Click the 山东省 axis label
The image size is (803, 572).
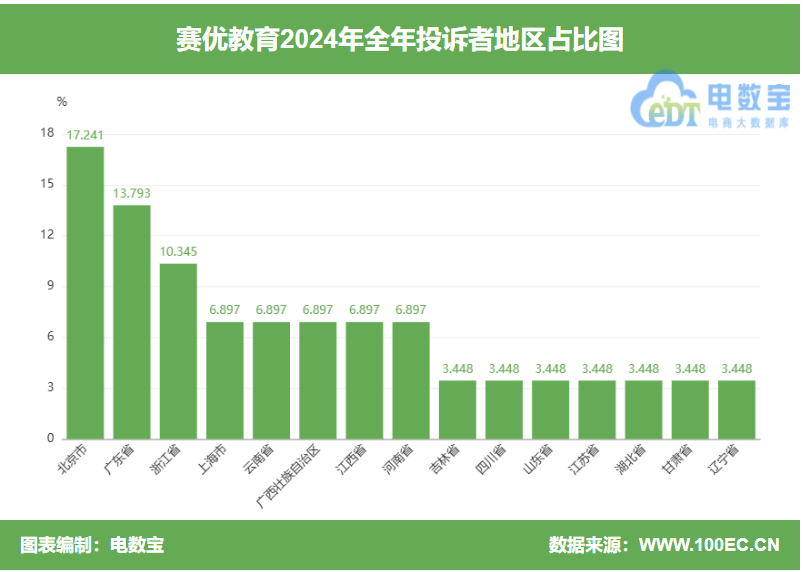(x=538, y=459)
